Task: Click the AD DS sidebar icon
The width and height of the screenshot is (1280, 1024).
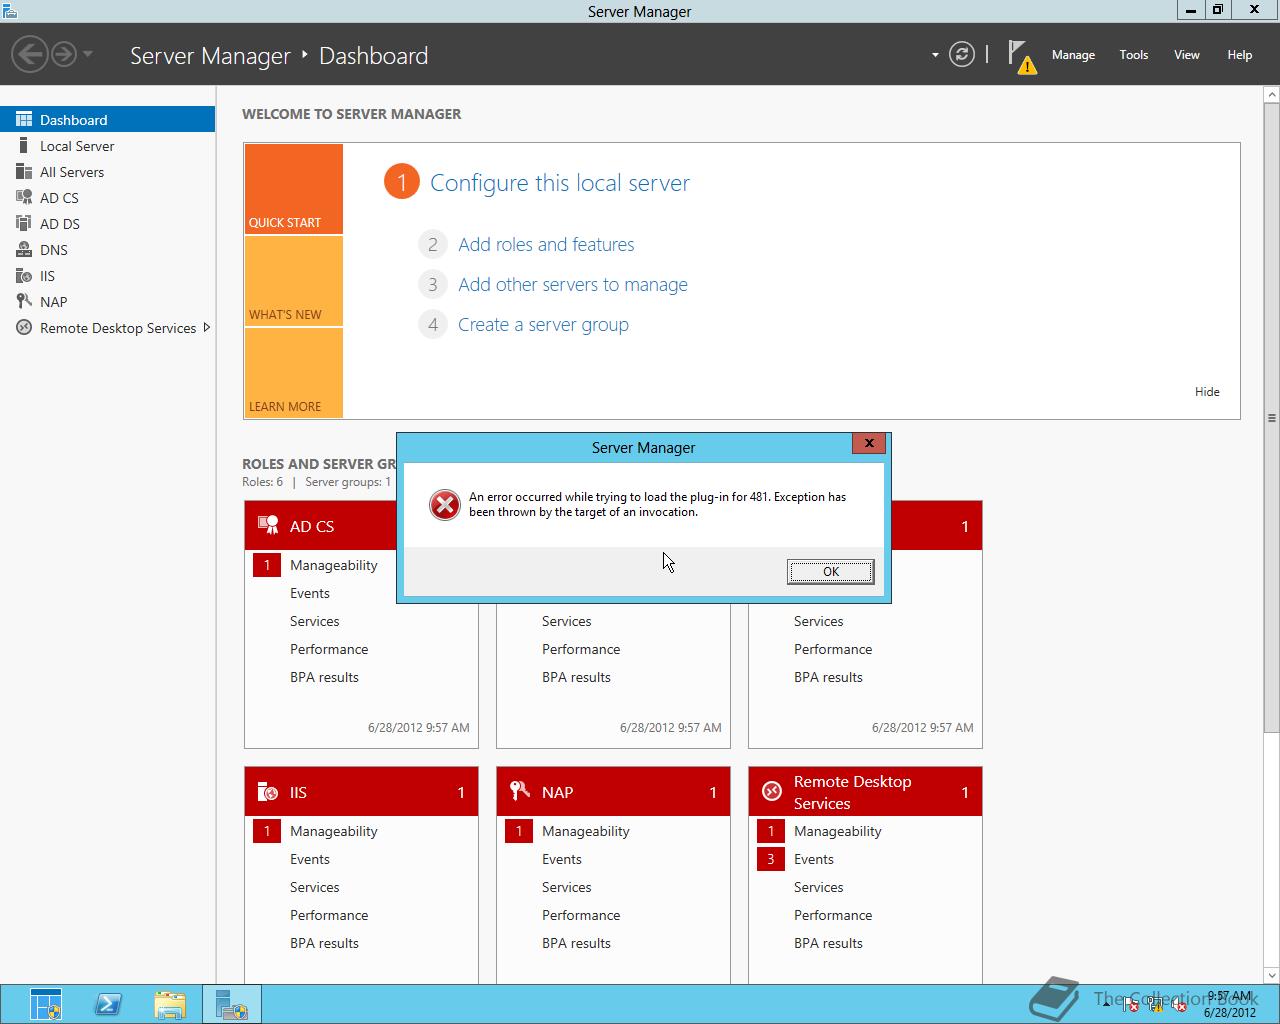Action: coord(24,223)
